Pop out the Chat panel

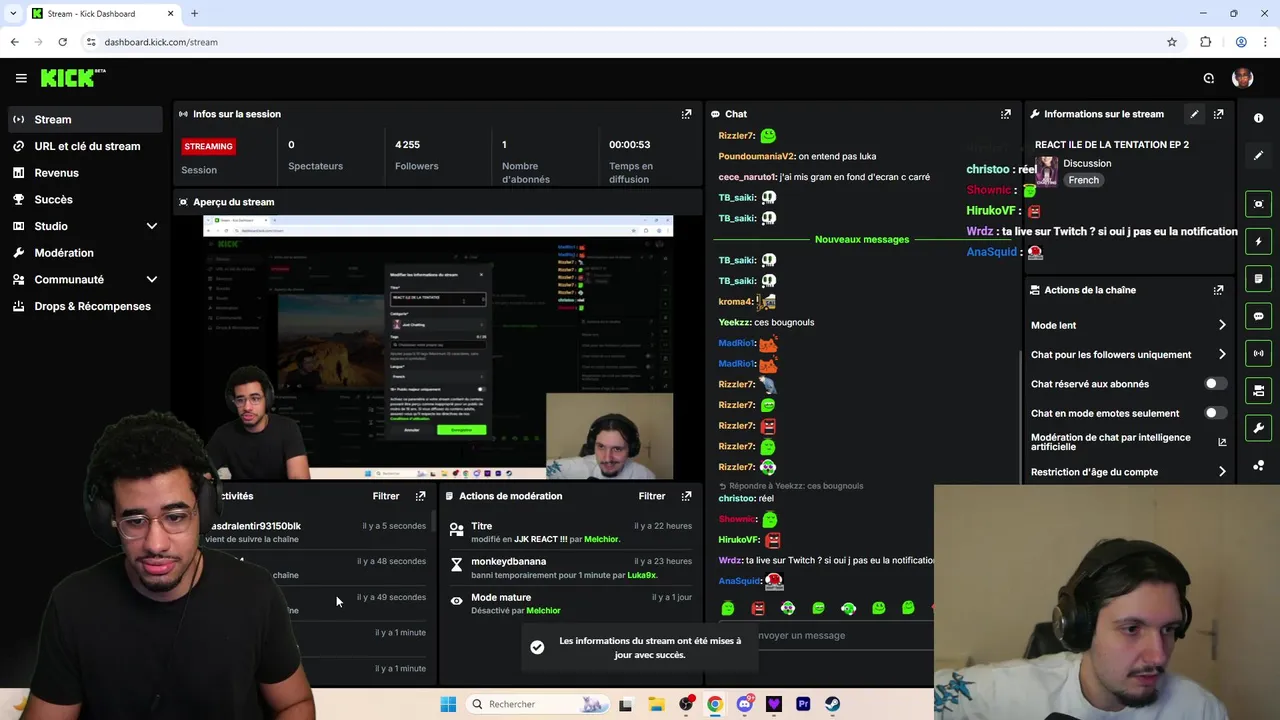pyautogui.click(x=1006, y=114)
